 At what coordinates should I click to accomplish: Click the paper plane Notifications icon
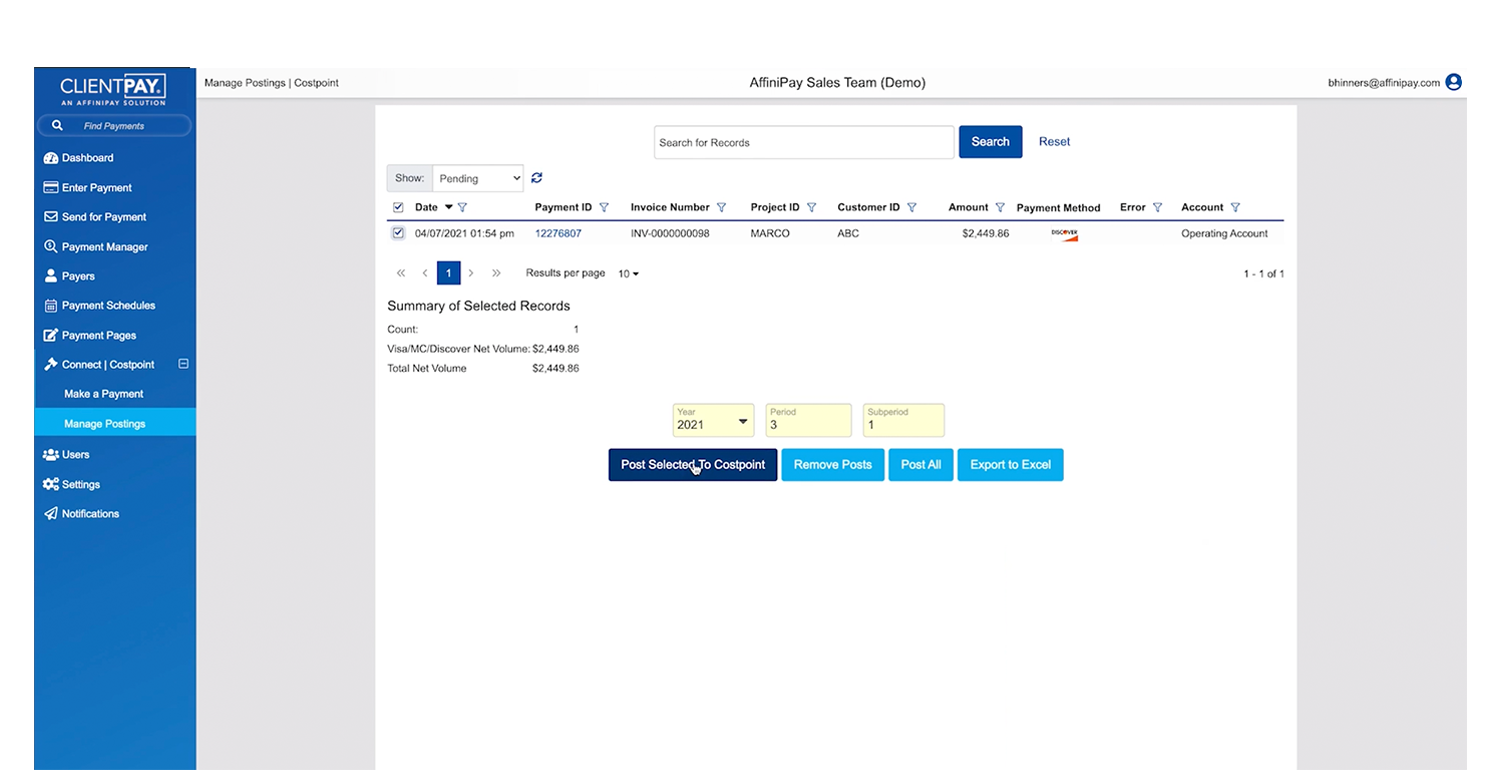[x=51, y=514]
